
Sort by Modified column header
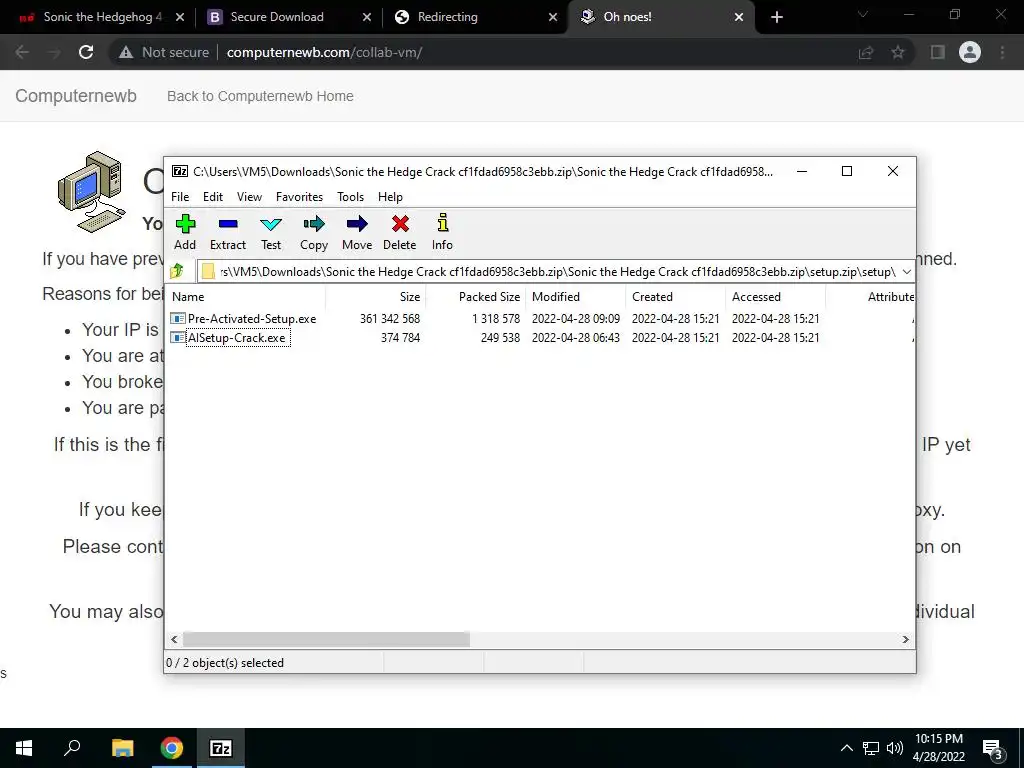pos(576,296)
